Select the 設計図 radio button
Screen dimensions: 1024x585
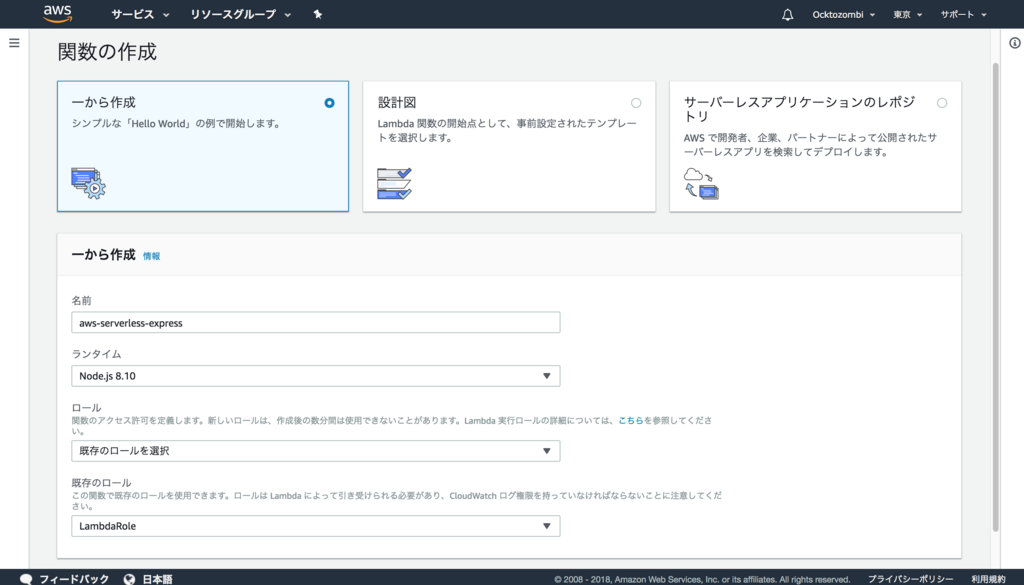(636, 103)
